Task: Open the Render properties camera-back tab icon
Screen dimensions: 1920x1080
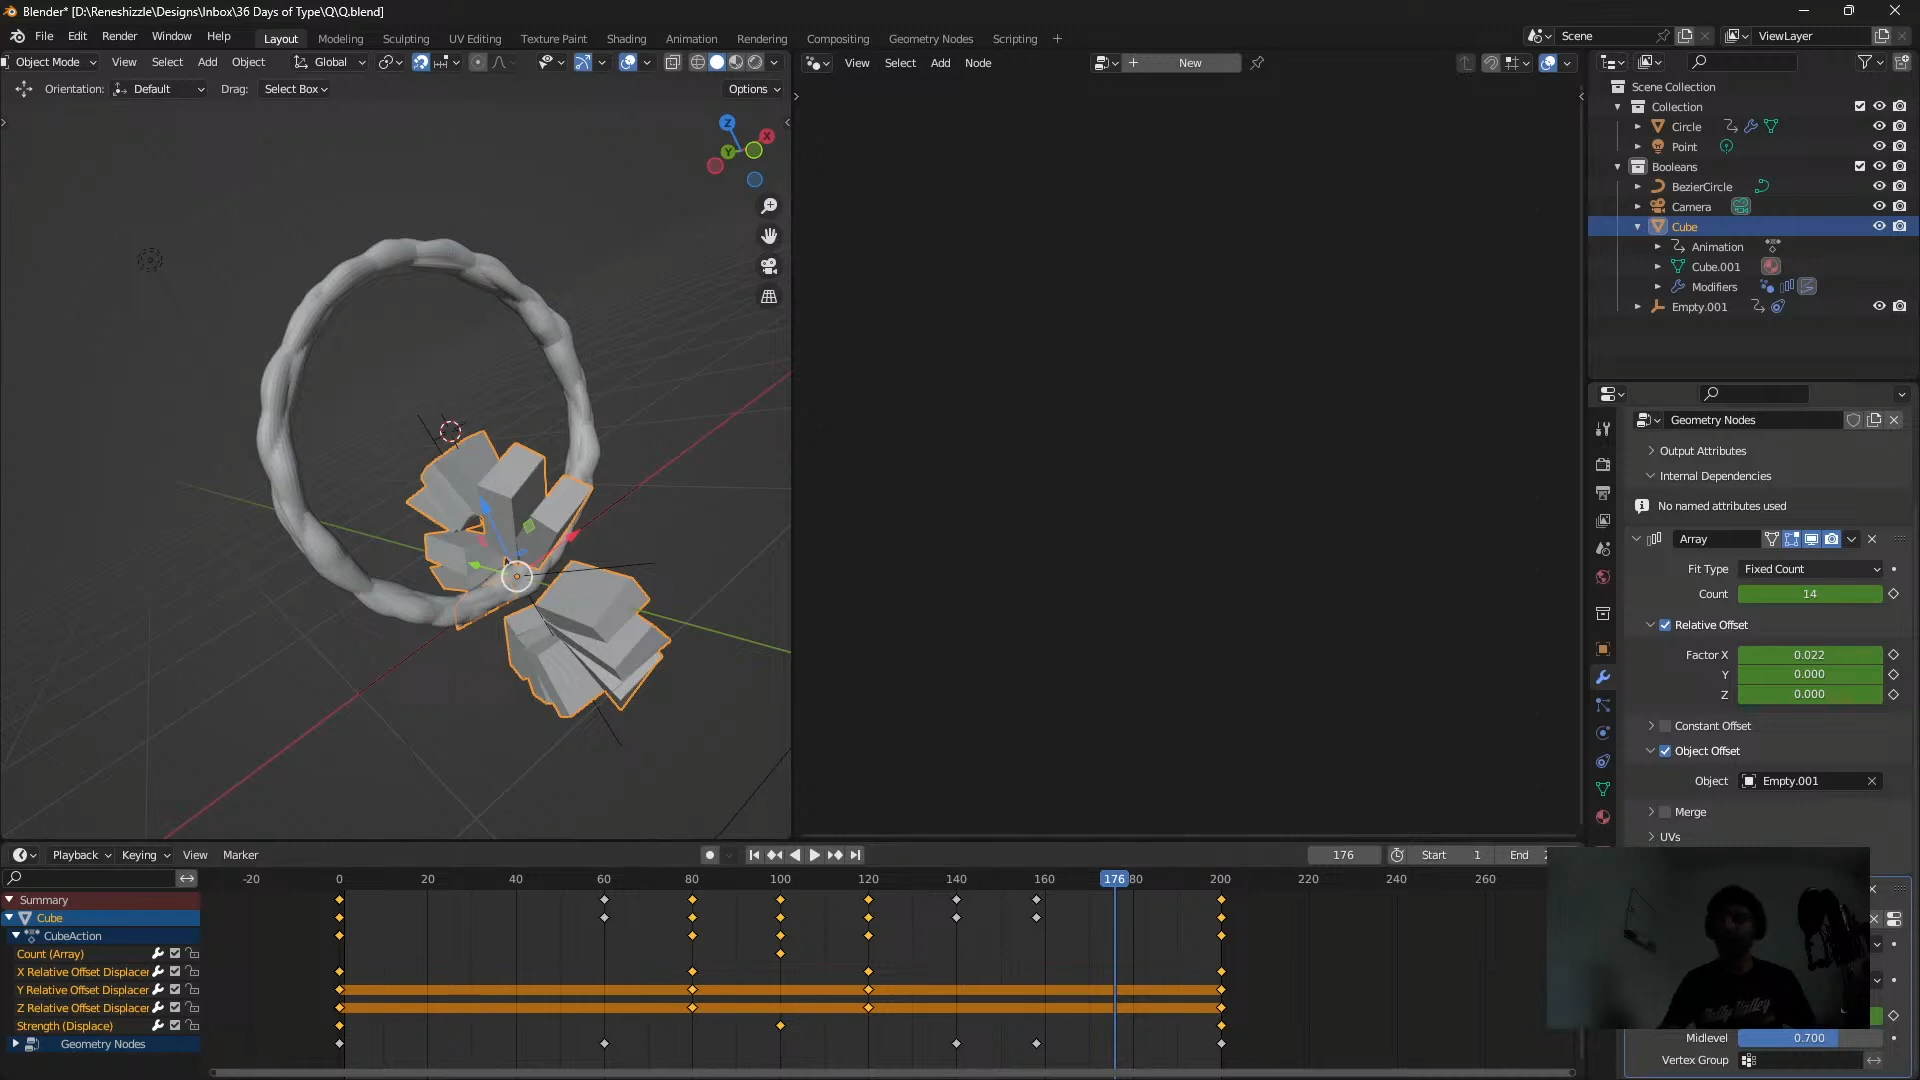Action: [x=1603, y=465]
